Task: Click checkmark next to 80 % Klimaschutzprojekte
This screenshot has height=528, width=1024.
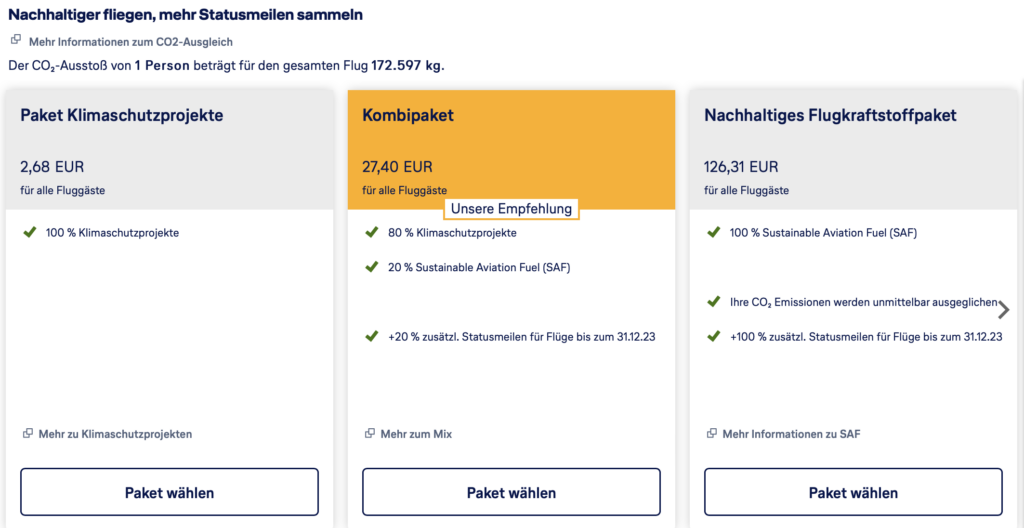Action: [x=371, y=232]
